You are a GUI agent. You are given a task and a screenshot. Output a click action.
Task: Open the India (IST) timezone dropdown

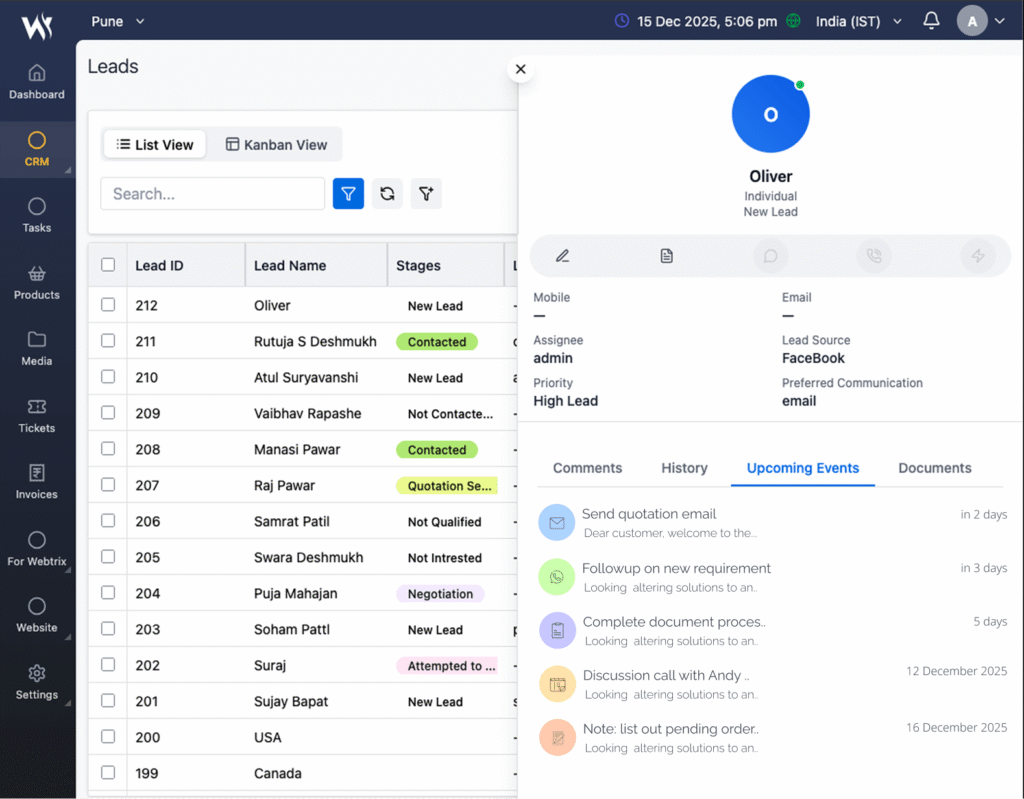[x=858, y=21]
